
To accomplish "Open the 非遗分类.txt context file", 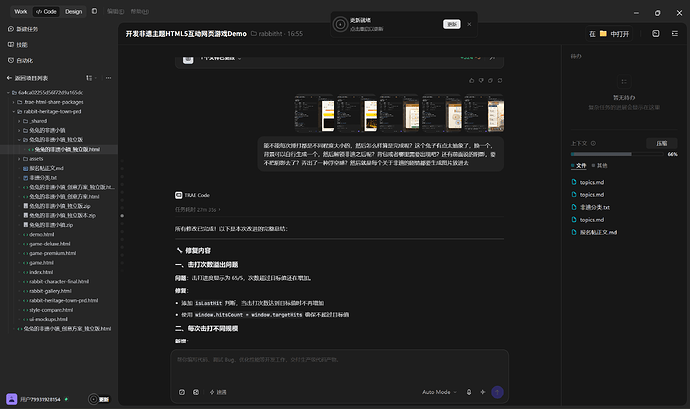I will (x=594, y=207).
